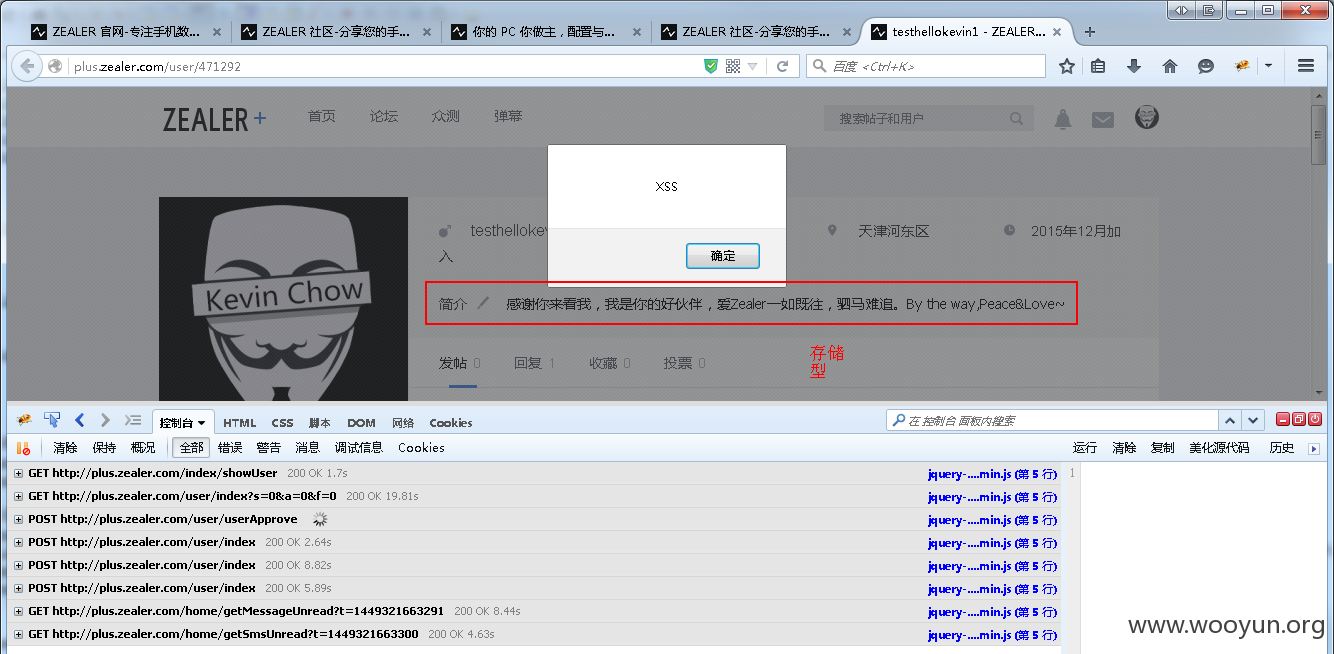
Task: Open the mail envelope icon on ZEALER page
Action: click(x=1102, y=120)
